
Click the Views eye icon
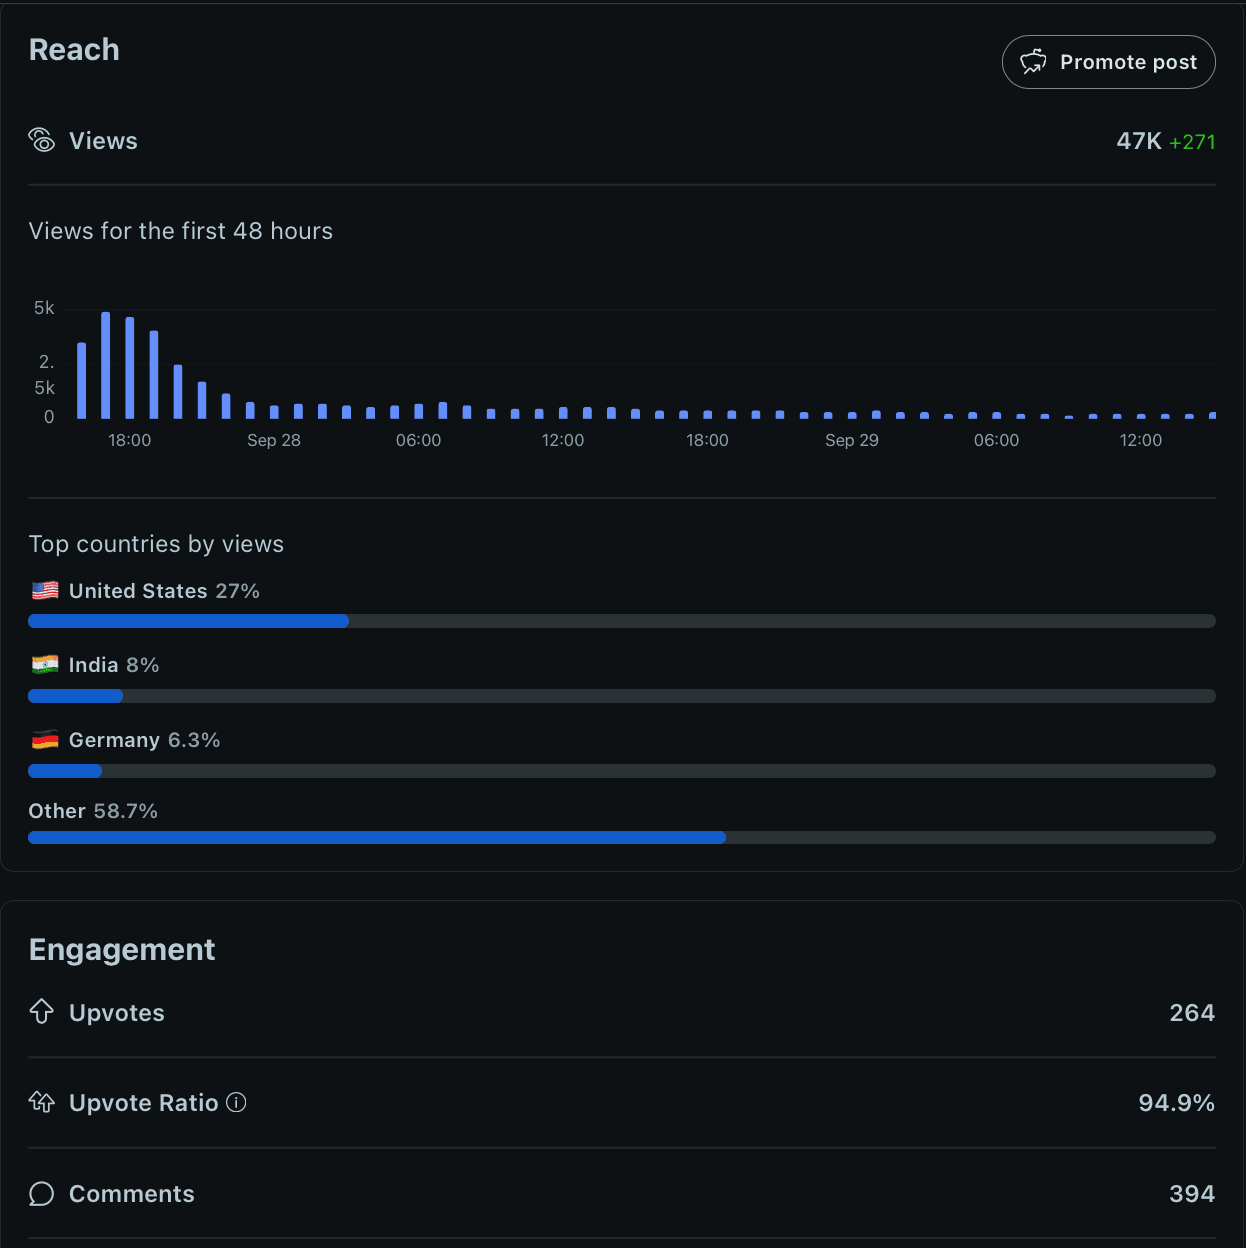(x=42, y=140)
